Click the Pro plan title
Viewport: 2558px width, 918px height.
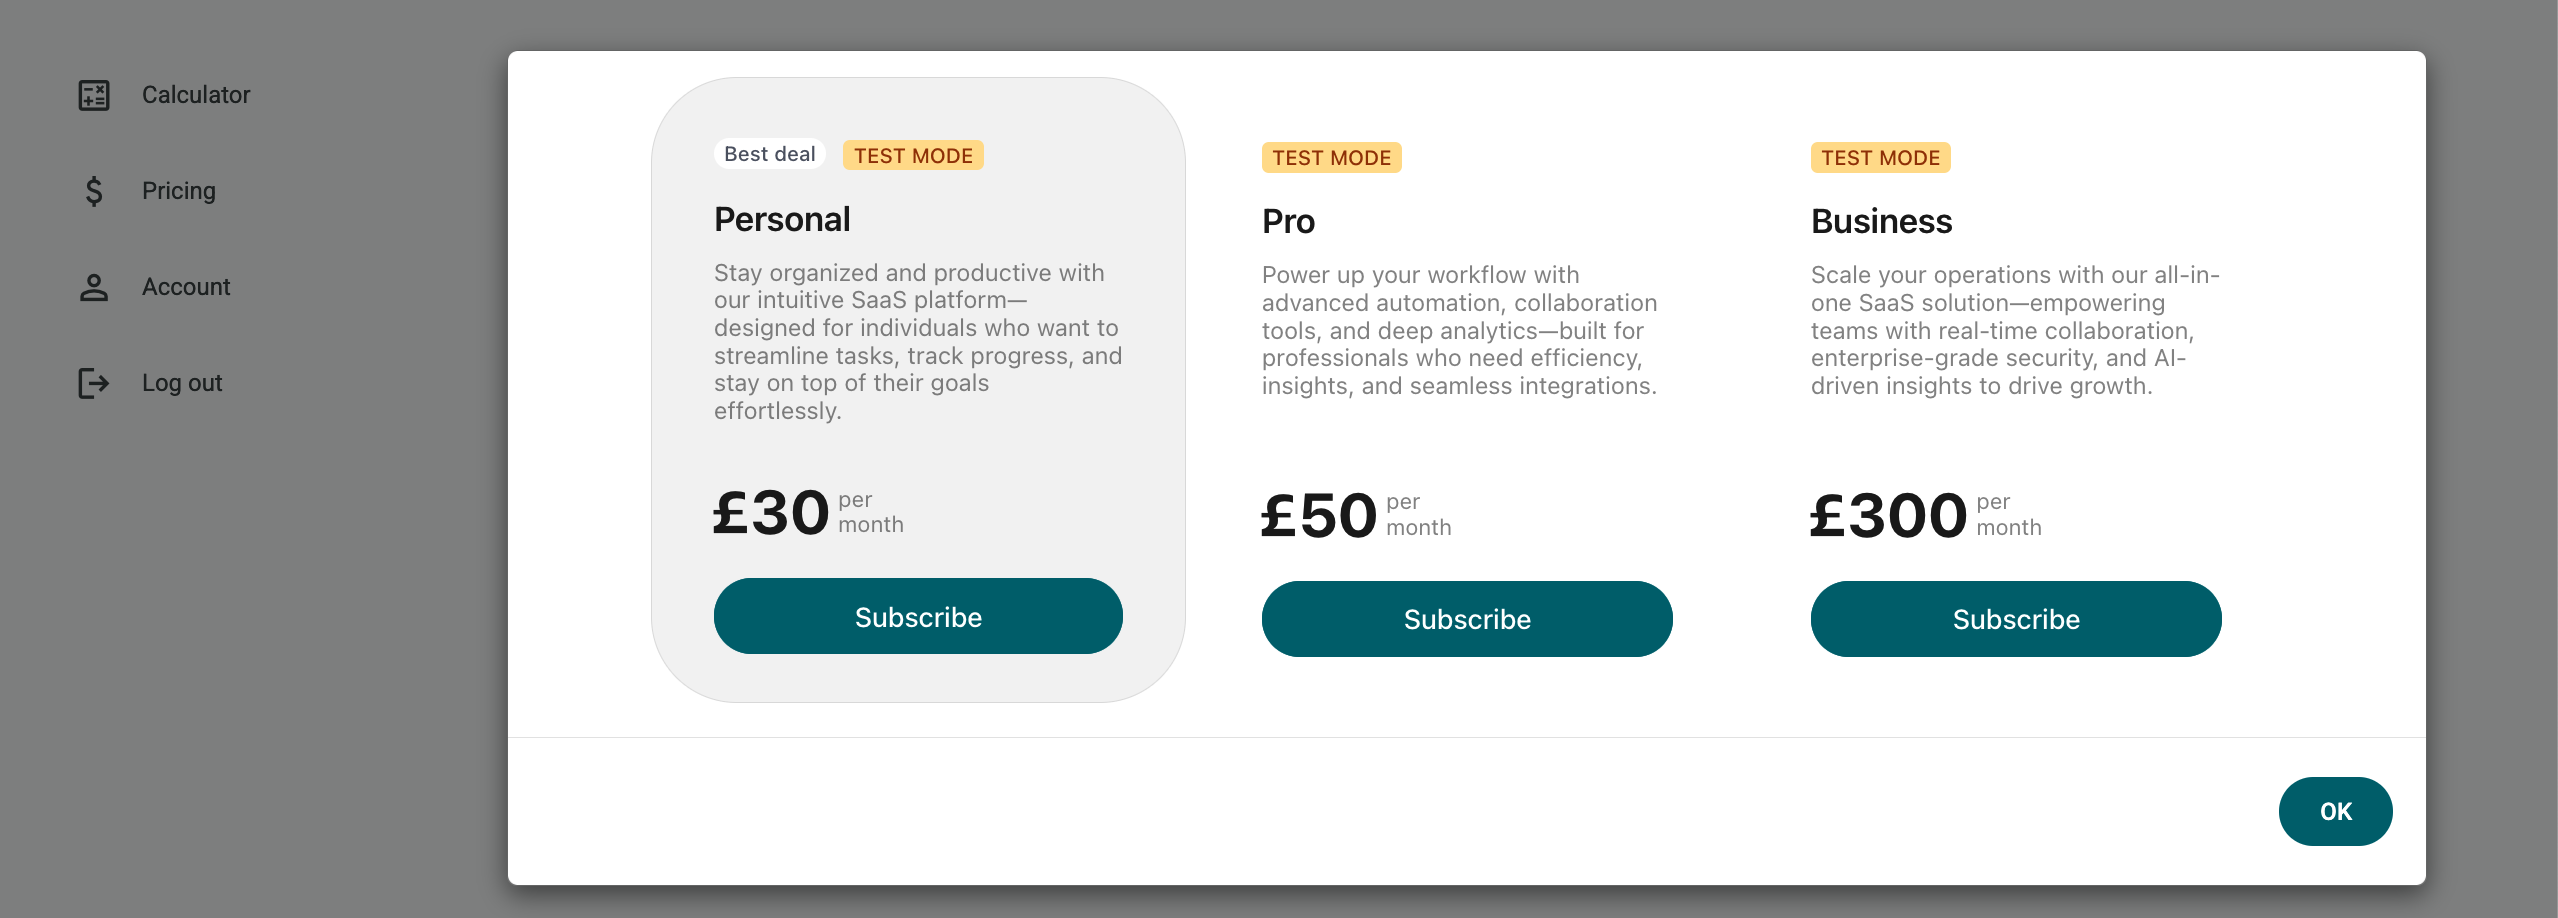pos(1288,222)
